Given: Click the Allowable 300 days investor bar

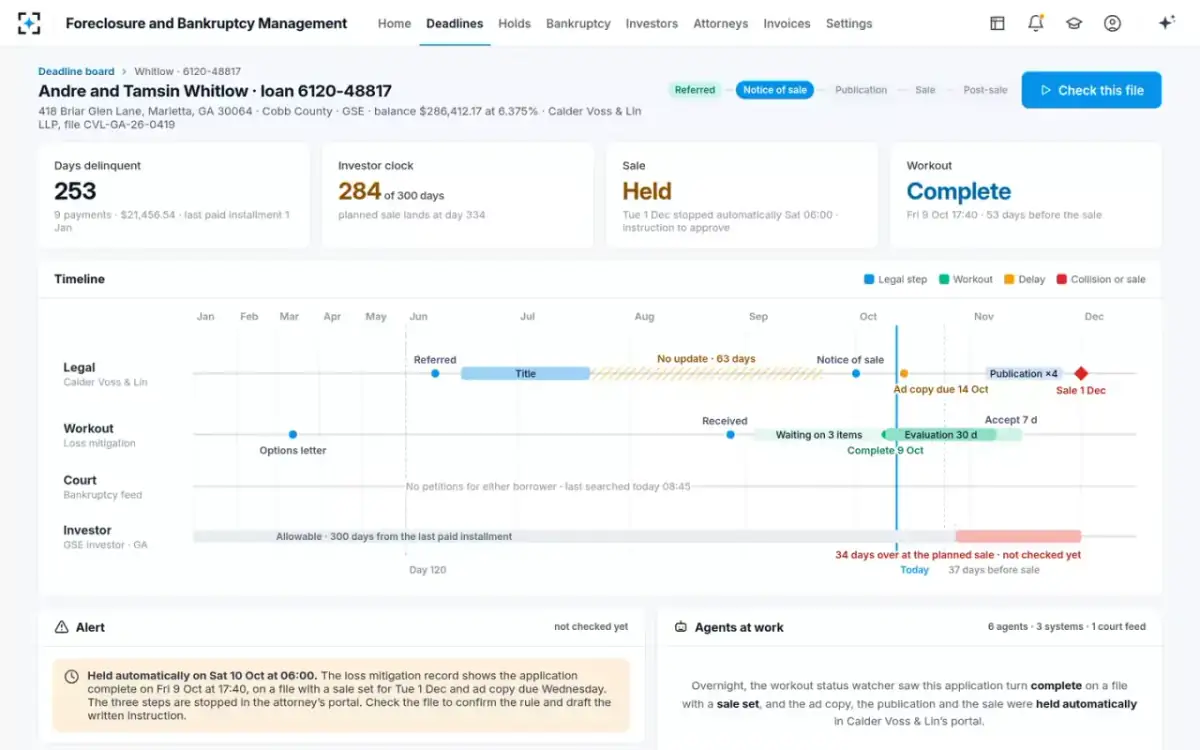Looking at the screenshot, I should 574,536.
